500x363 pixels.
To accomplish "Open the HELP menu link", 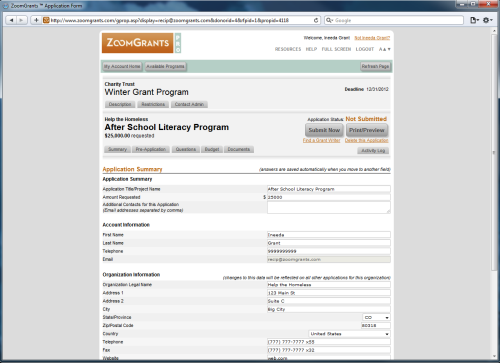I will tap(311, 49).
